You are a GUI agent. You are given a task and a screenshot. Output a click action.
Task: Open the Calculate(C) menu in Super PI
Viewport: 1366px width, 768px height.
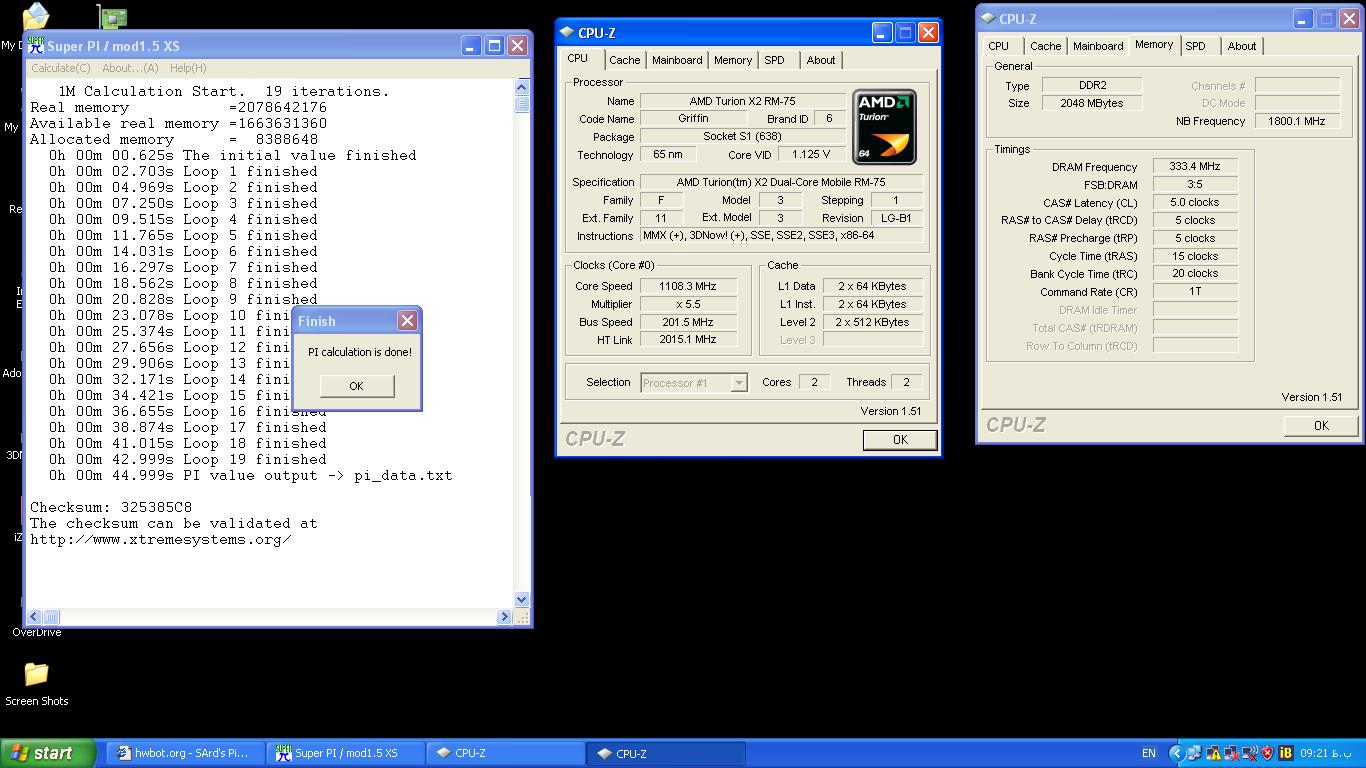coord(61,68)
